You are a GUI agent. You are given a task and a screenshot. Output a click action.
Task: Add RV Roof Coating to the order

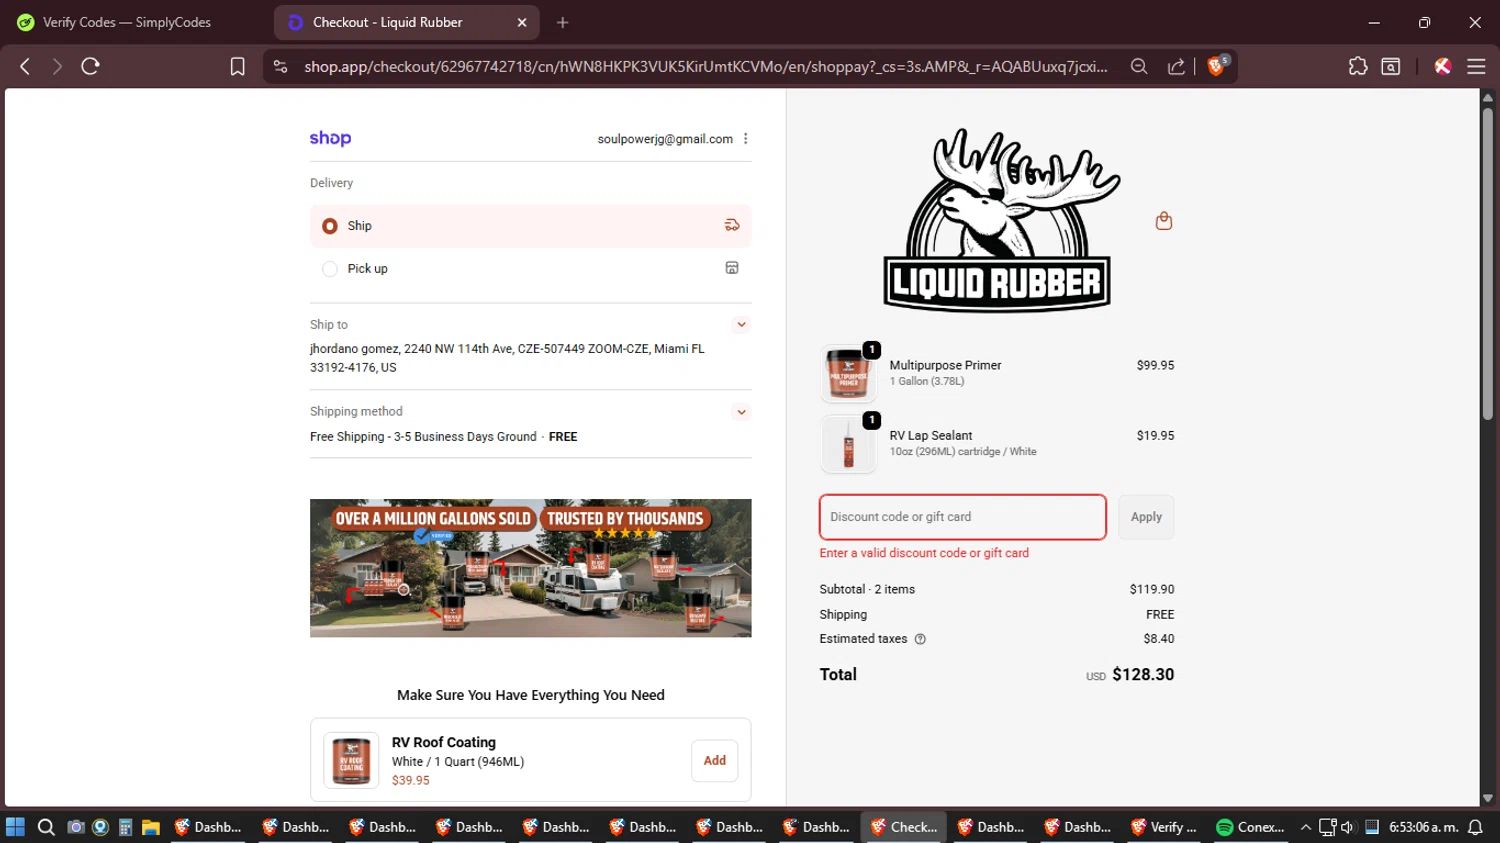click(714, 760)
